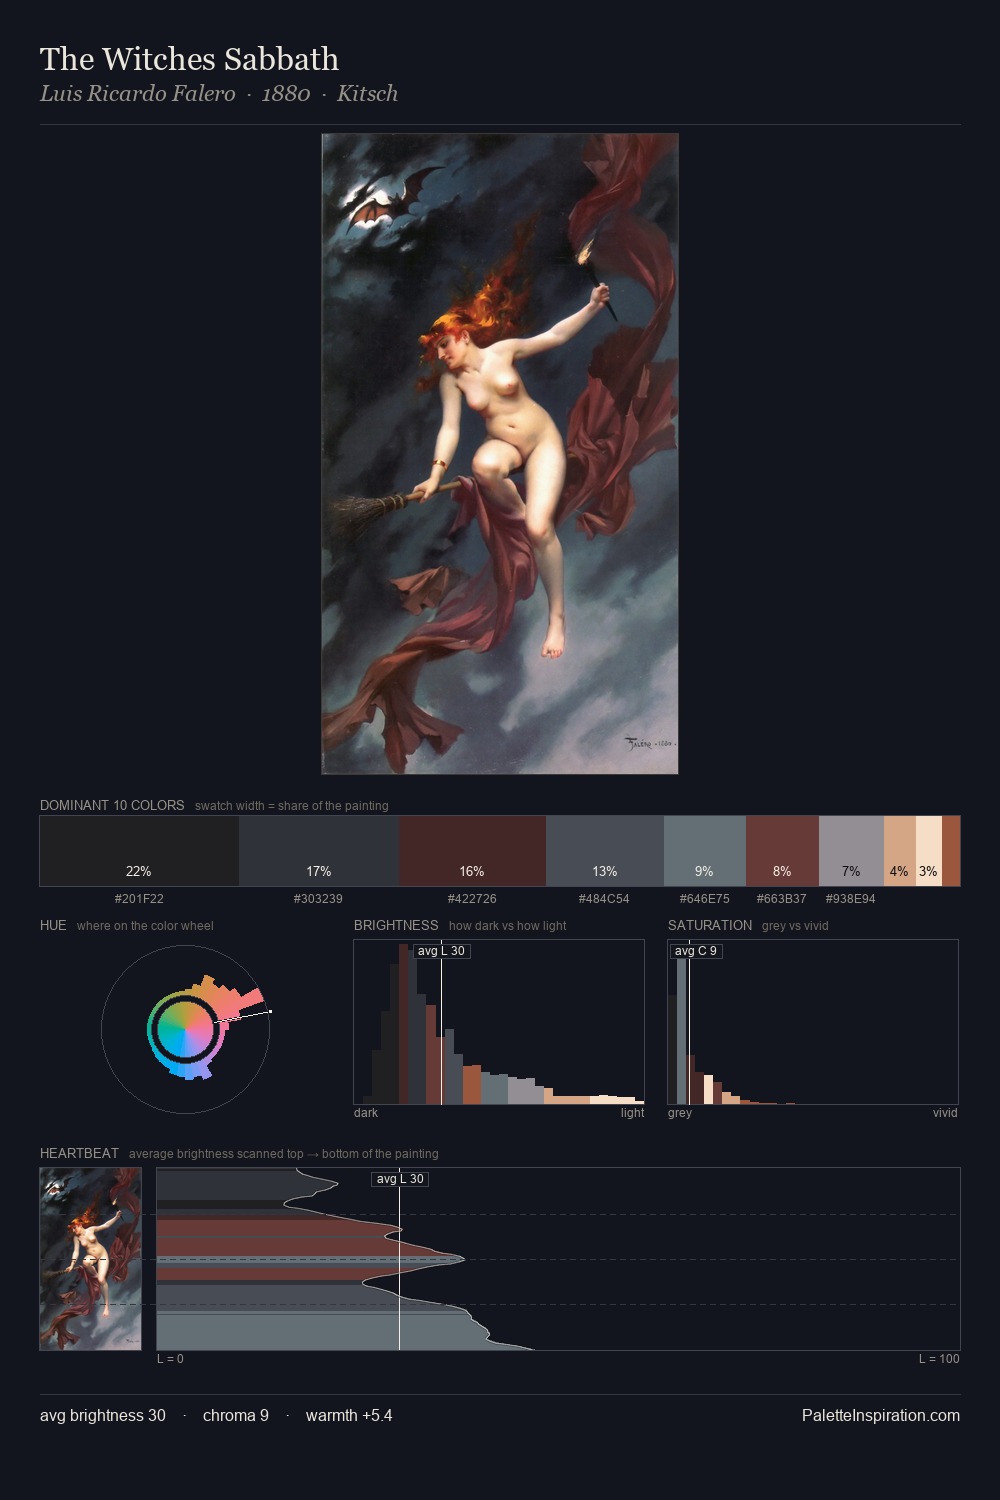Viewport: 1000px width, 1500px height.
Task: Click the 'BRIGHTNESS' section heading
Action: [396, 925]
